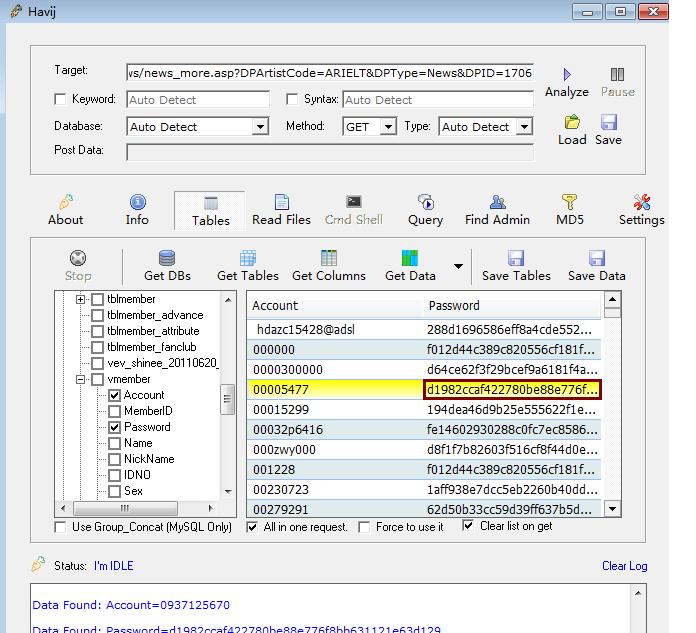
Task: Click the Analyze play icon
Action: coord(567,74)
